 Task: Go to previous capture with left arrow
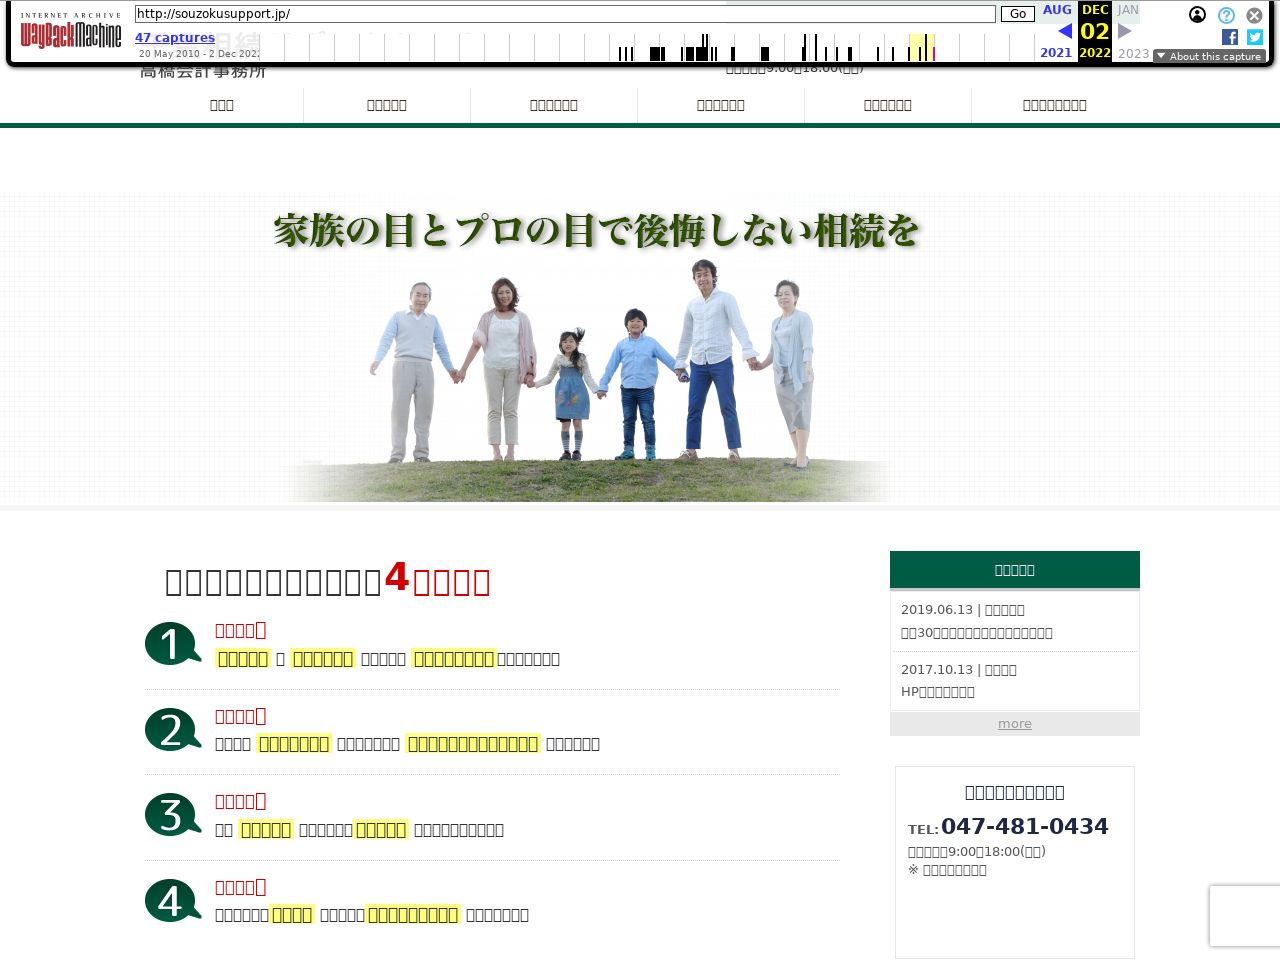(x=1064, y=31)
